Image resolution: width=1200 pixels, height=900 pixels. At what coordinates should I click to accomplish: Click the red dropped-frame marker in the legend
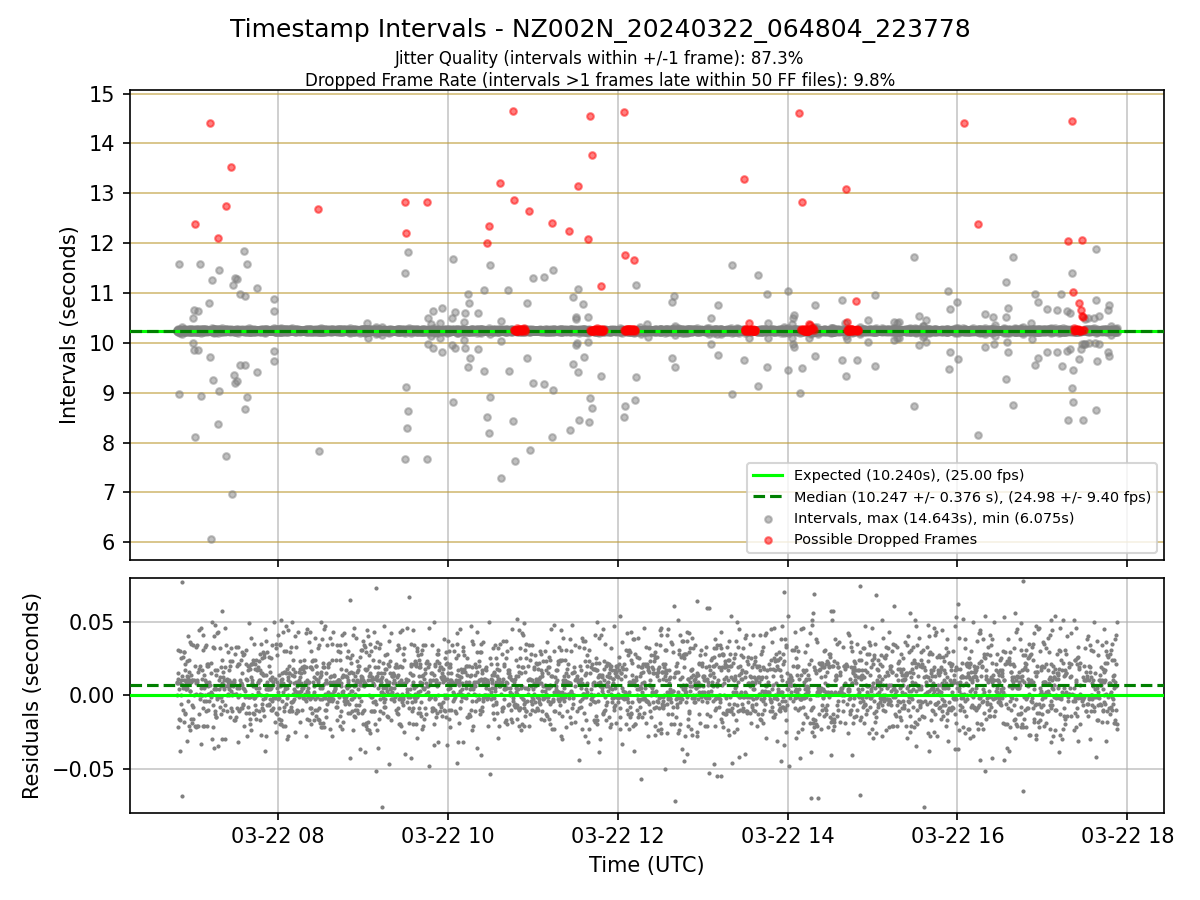[767, 540]
